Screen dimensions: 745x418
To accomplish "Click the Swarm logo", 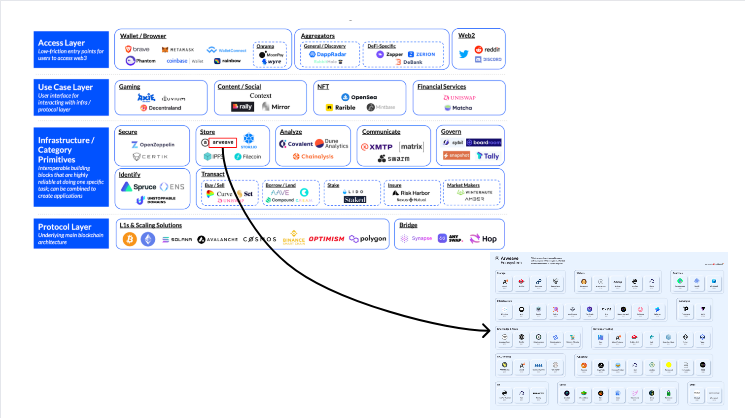I will (x=393, y=158).
